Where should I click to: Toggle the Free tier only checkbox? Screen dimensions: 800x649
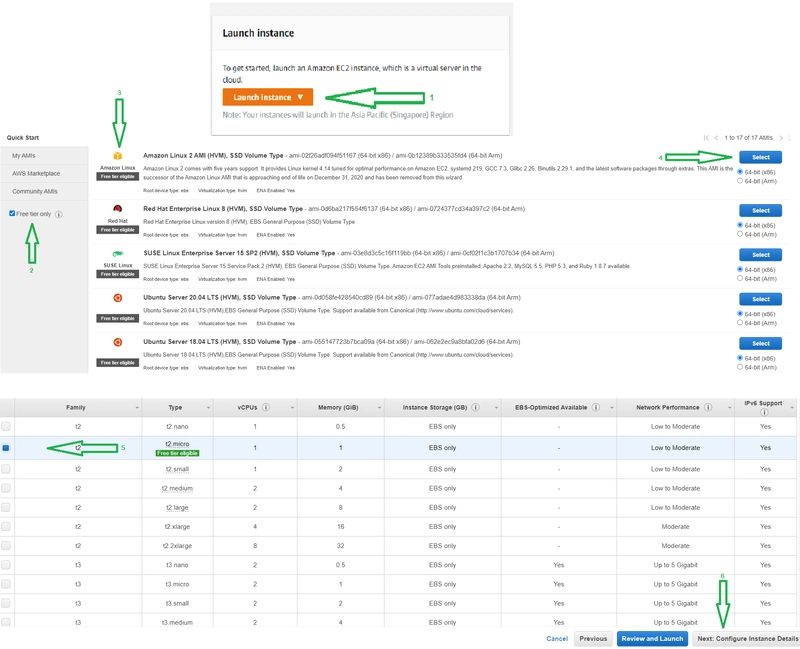[12, 213]
